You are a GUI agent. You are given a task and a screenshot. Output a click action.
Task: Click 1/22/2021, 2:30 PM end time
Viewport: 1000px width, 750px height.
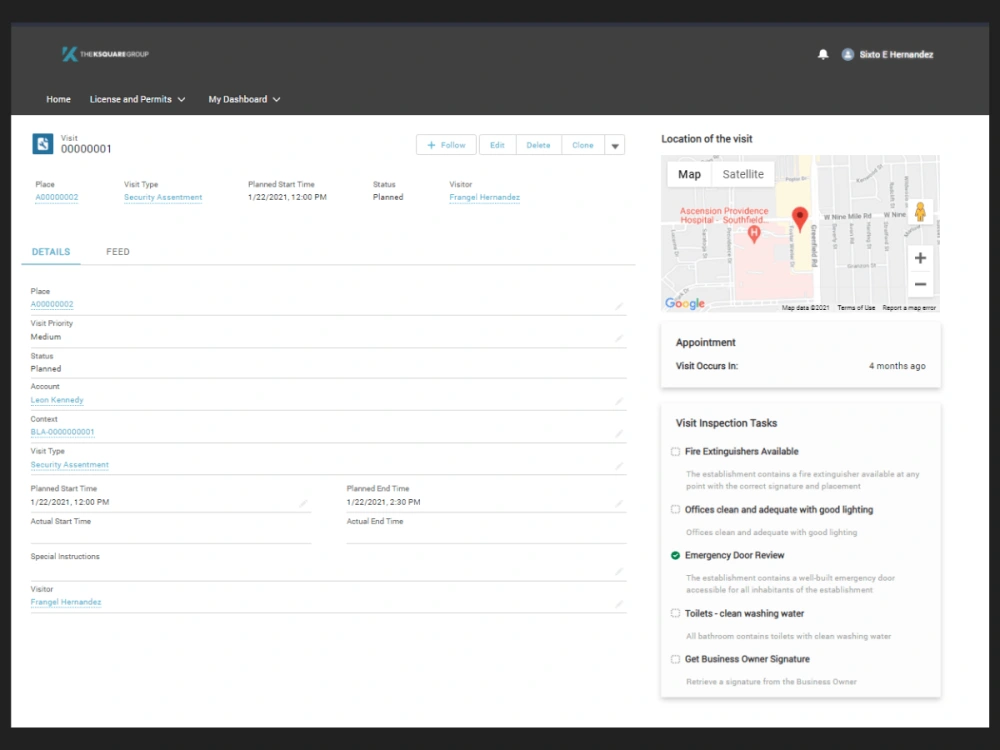click(x=383, y=503)
